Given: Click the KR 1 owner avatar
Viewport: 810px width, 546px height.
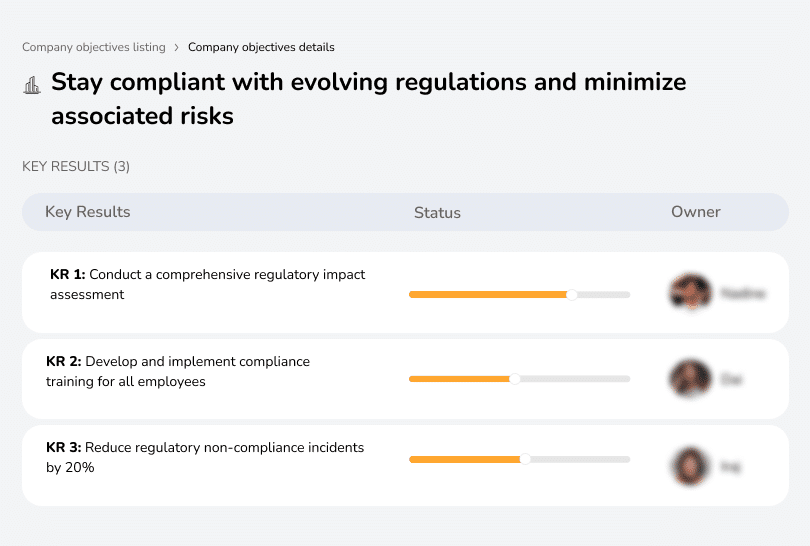Looking at the screenshot, I should click(x=691, y=292).
